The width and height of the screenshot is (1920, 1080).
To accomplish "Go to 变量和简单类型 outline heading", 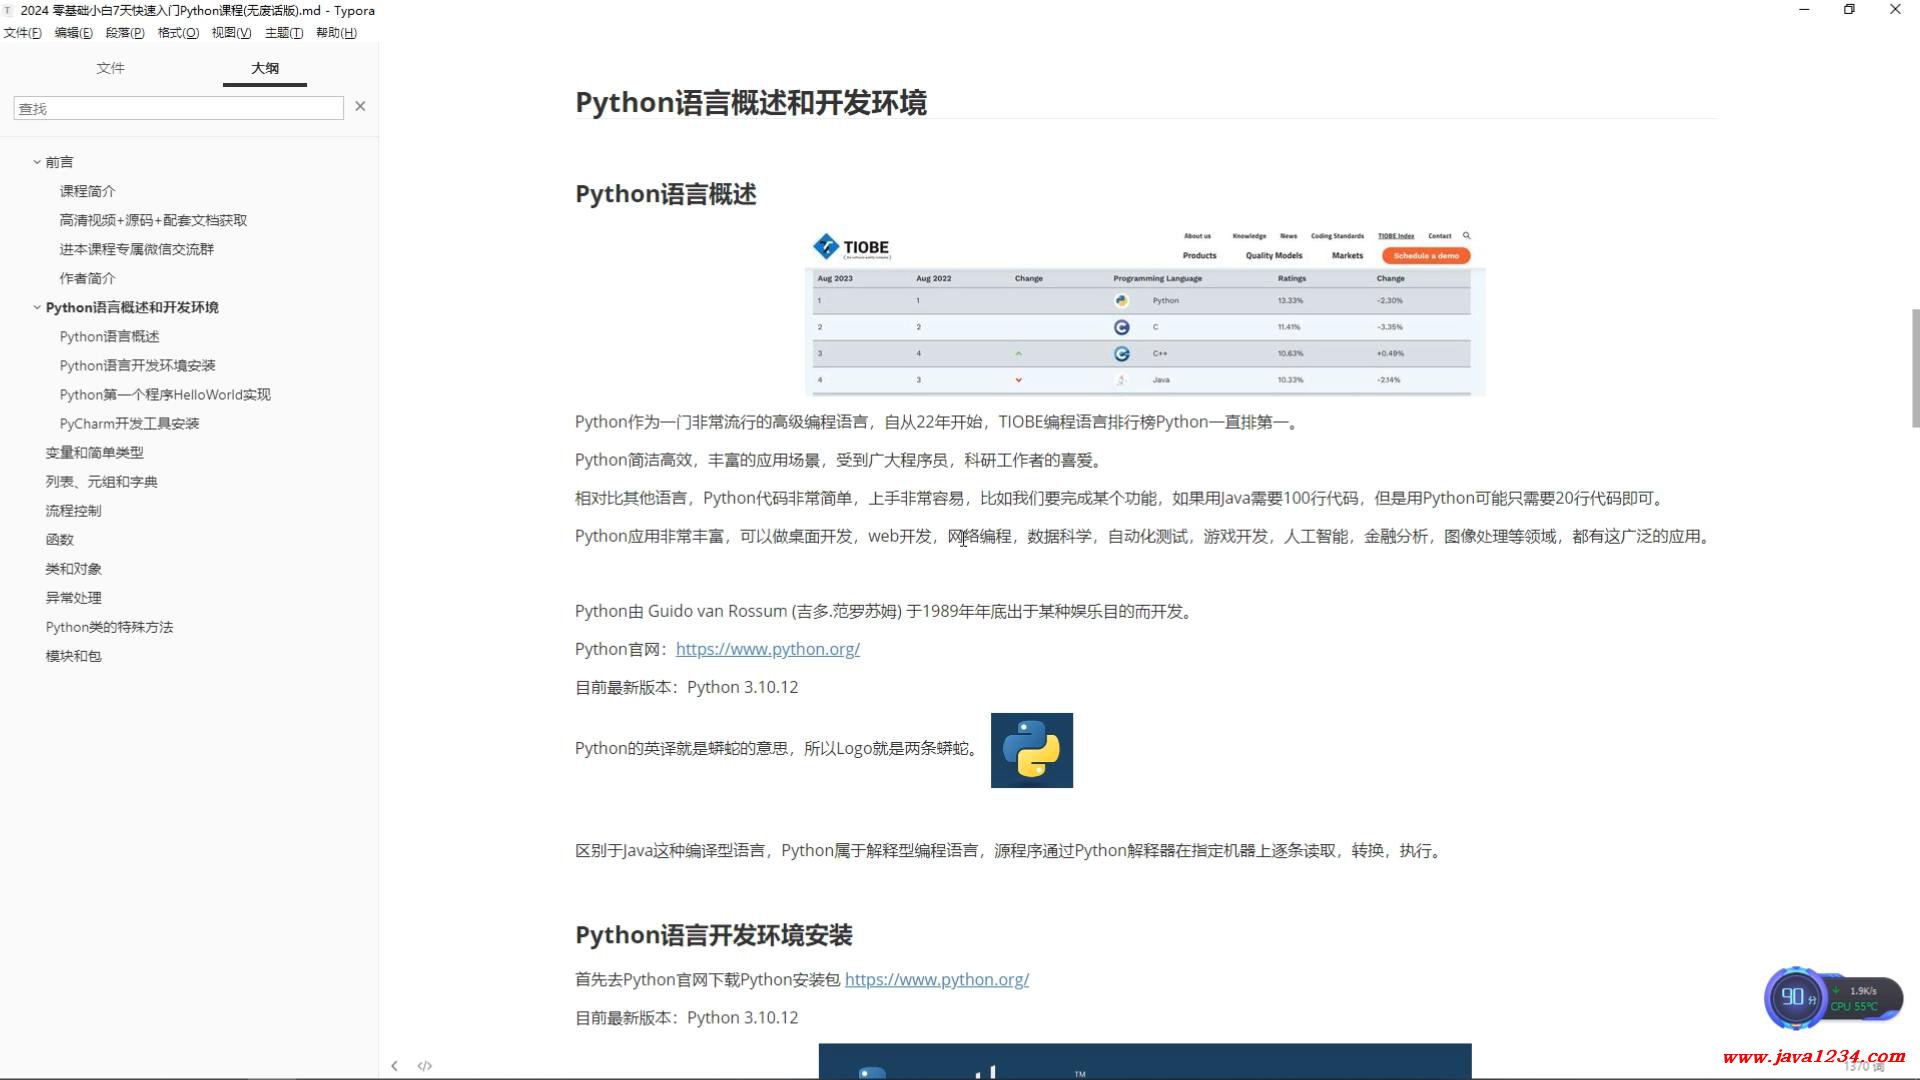I will (x=94, y=452).
